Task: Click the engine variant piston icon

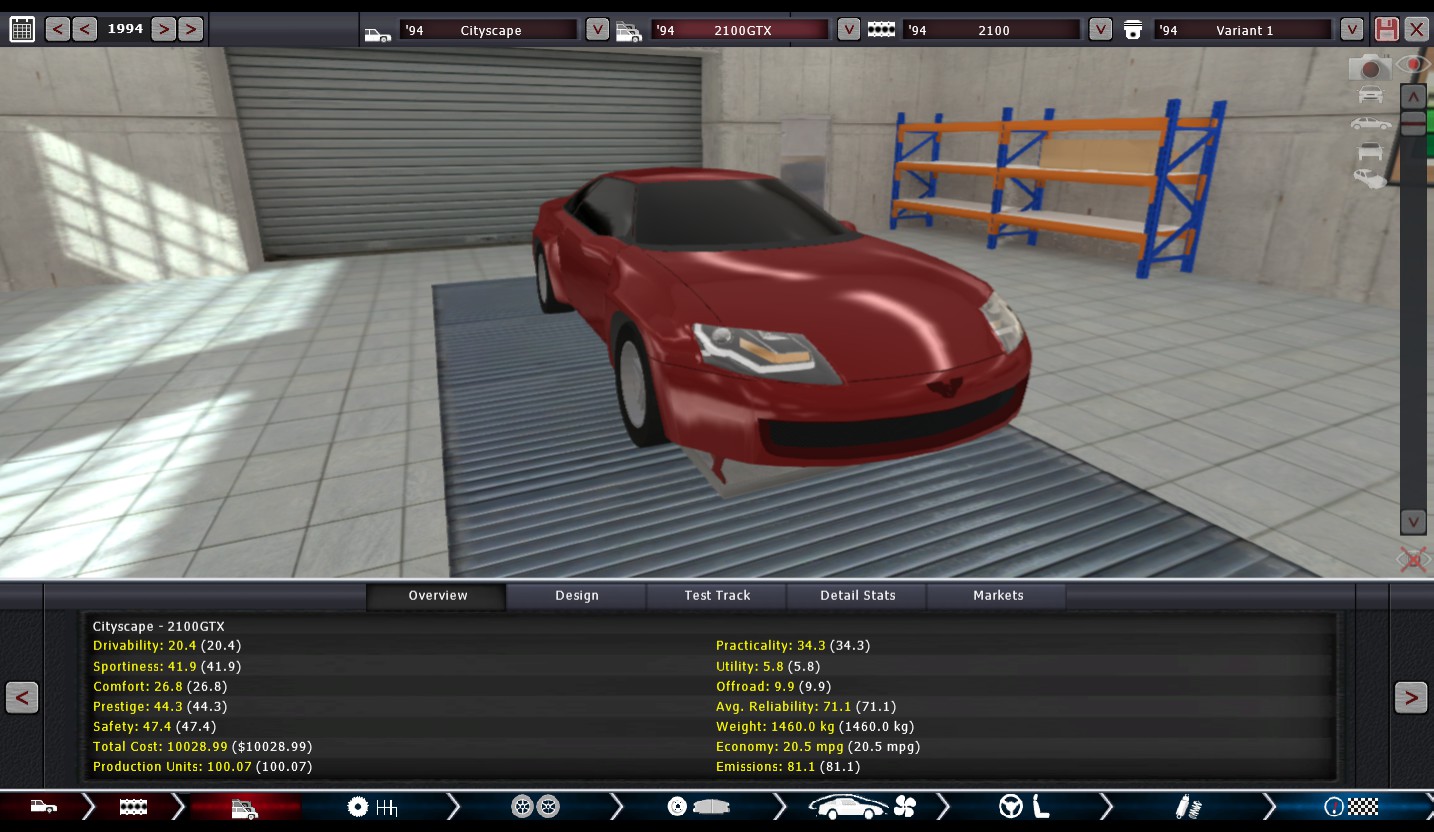Action: (x=1133, y=30)
